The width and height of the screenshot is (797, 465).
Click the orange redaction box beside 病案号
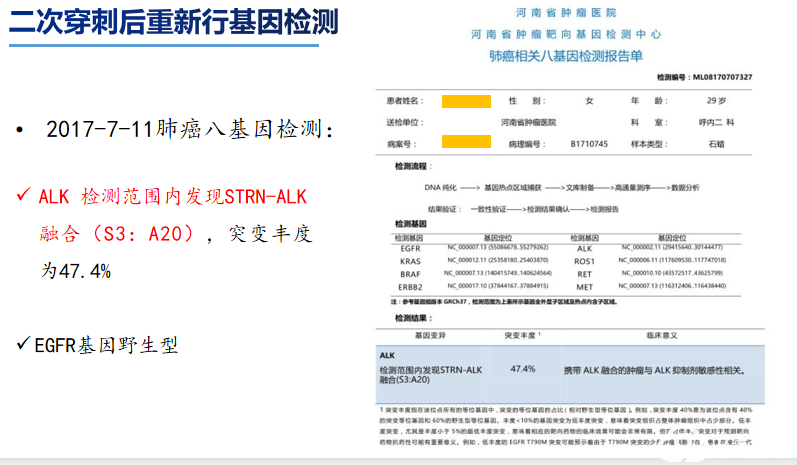[463, 143]
